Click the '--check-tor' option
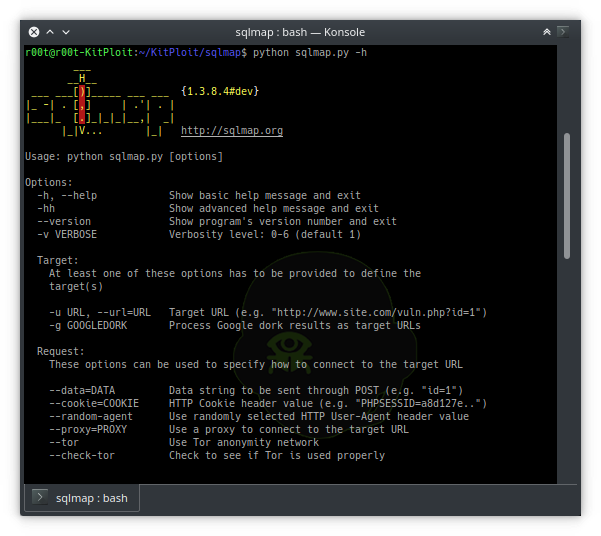This screenshot has height=536, width=601. (82, 455)
